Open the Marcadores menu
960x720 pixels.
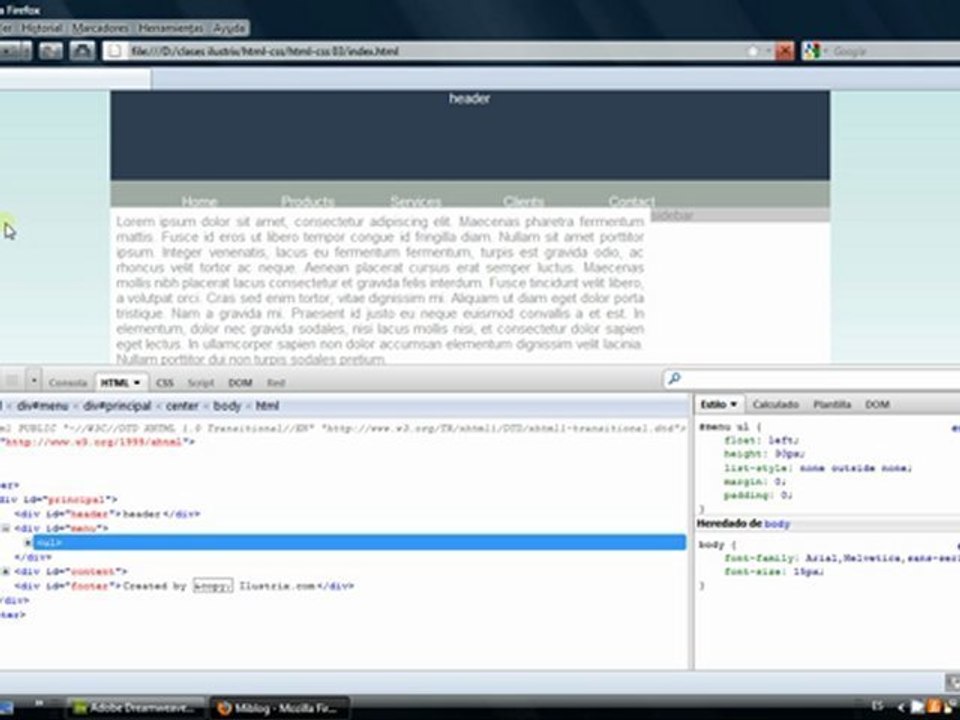pos(100,28)
